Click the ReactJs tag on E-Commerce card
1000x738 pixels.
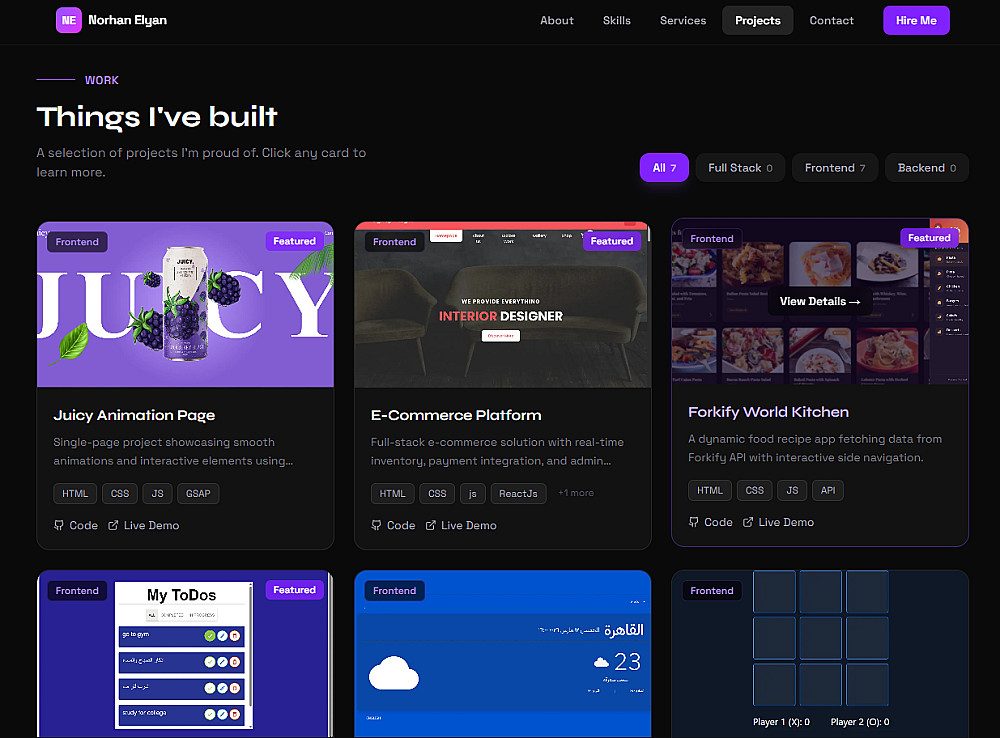(518, 494)
